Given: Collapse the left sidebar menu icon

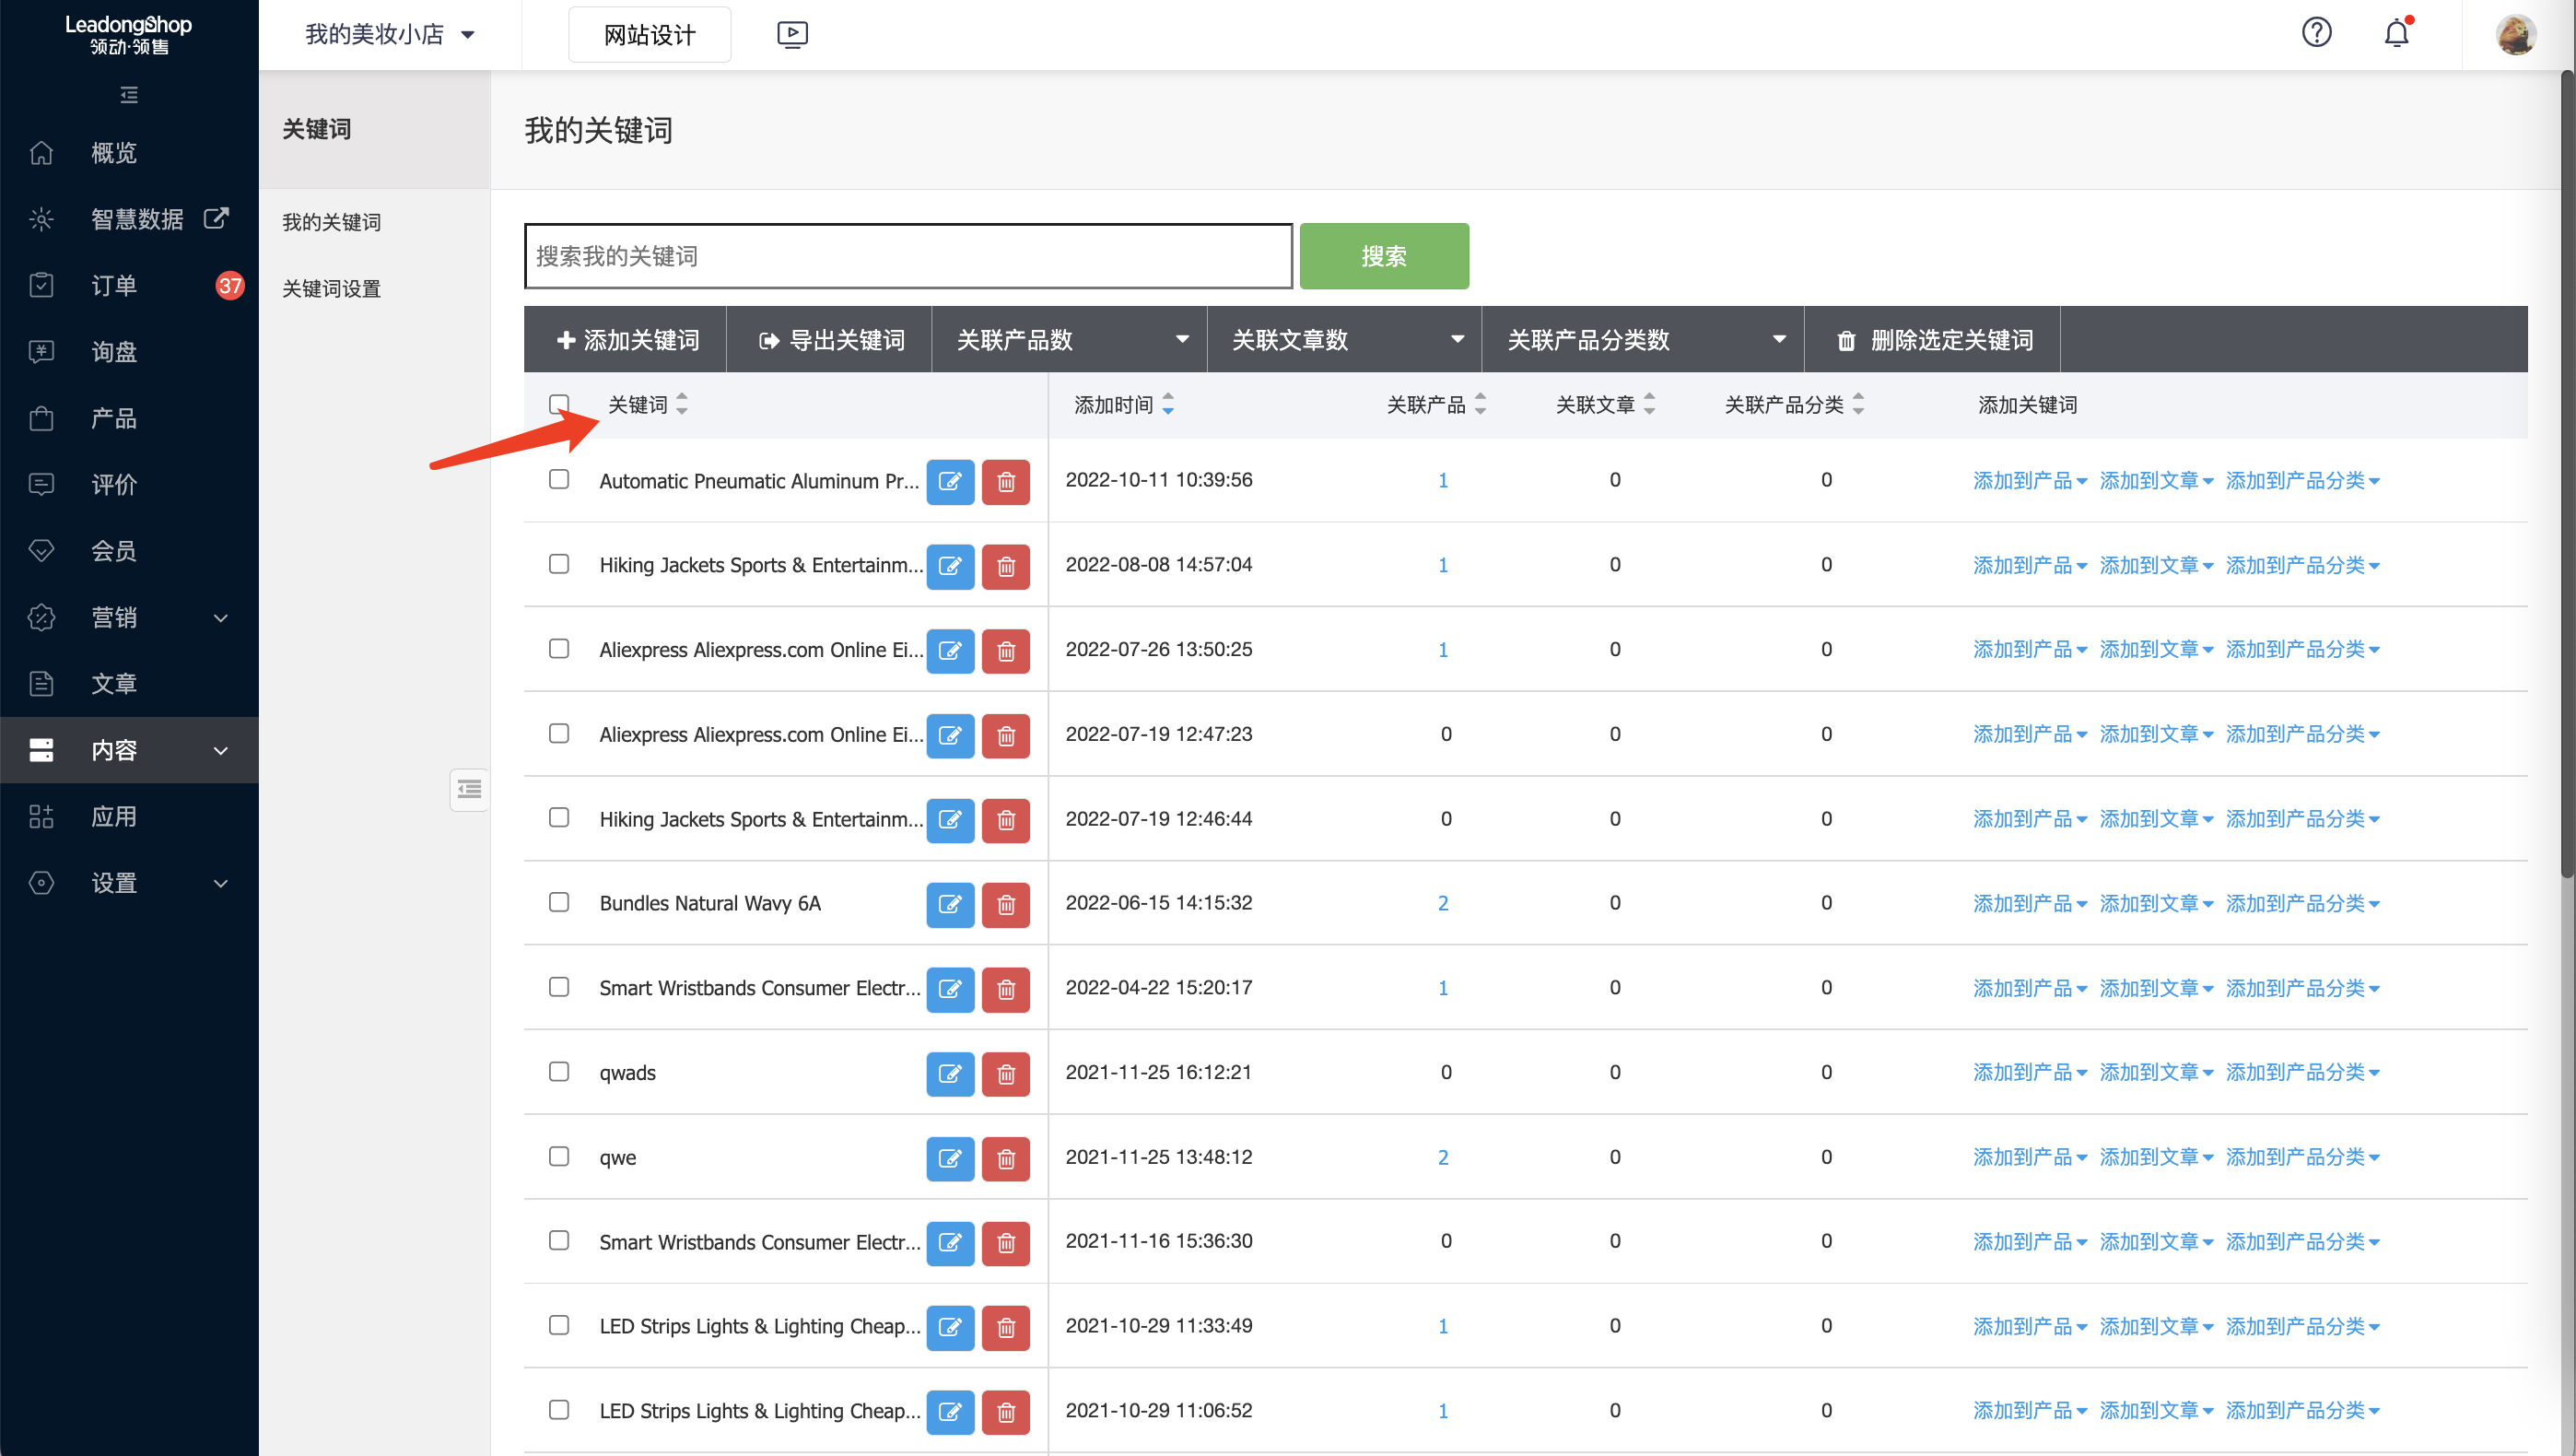Looking at the screenshot, I should (x=129, y=95).
